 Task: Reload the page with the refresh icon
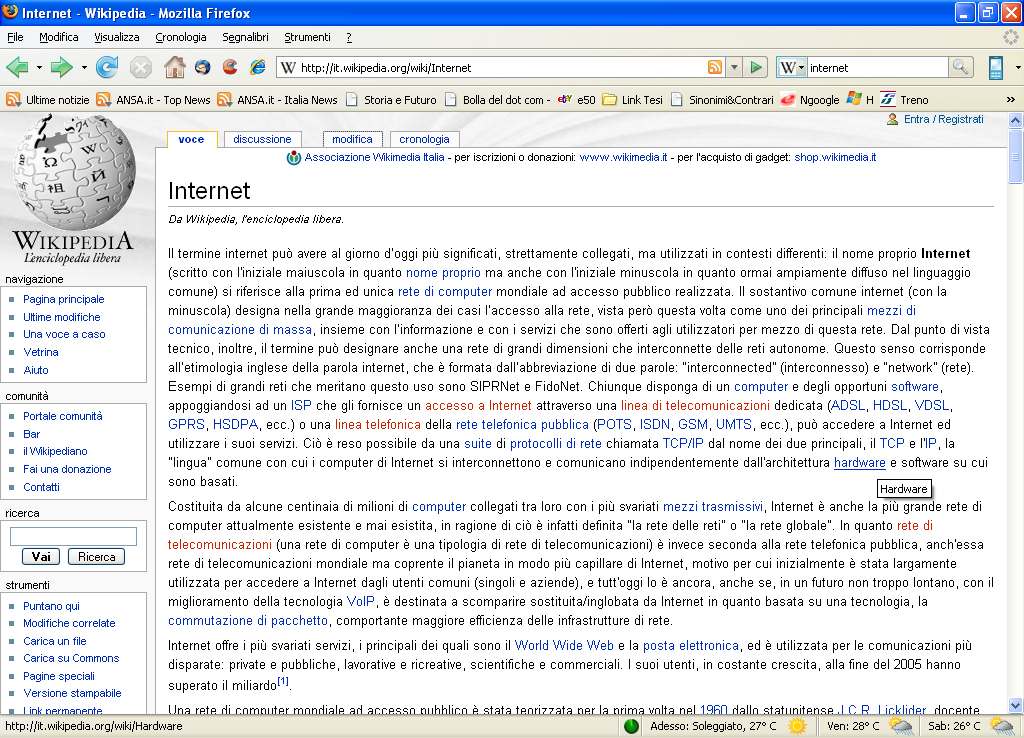point(107,67)
